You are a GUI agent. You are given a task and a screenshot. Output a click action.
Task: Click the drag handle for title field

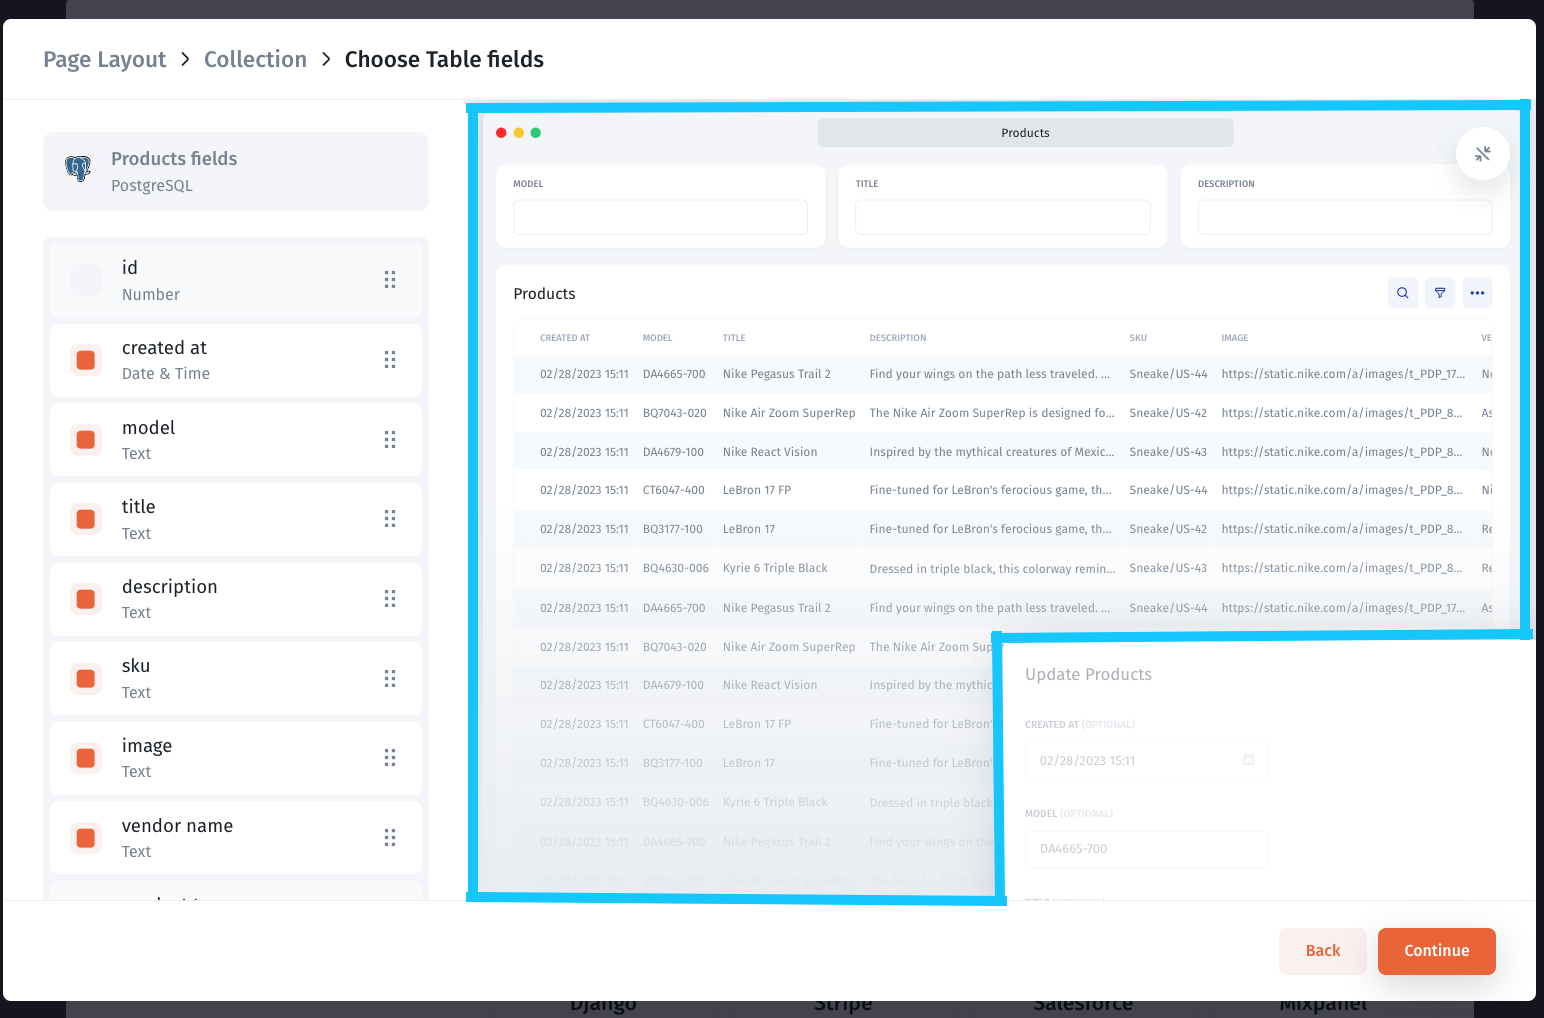click(390, 519)
